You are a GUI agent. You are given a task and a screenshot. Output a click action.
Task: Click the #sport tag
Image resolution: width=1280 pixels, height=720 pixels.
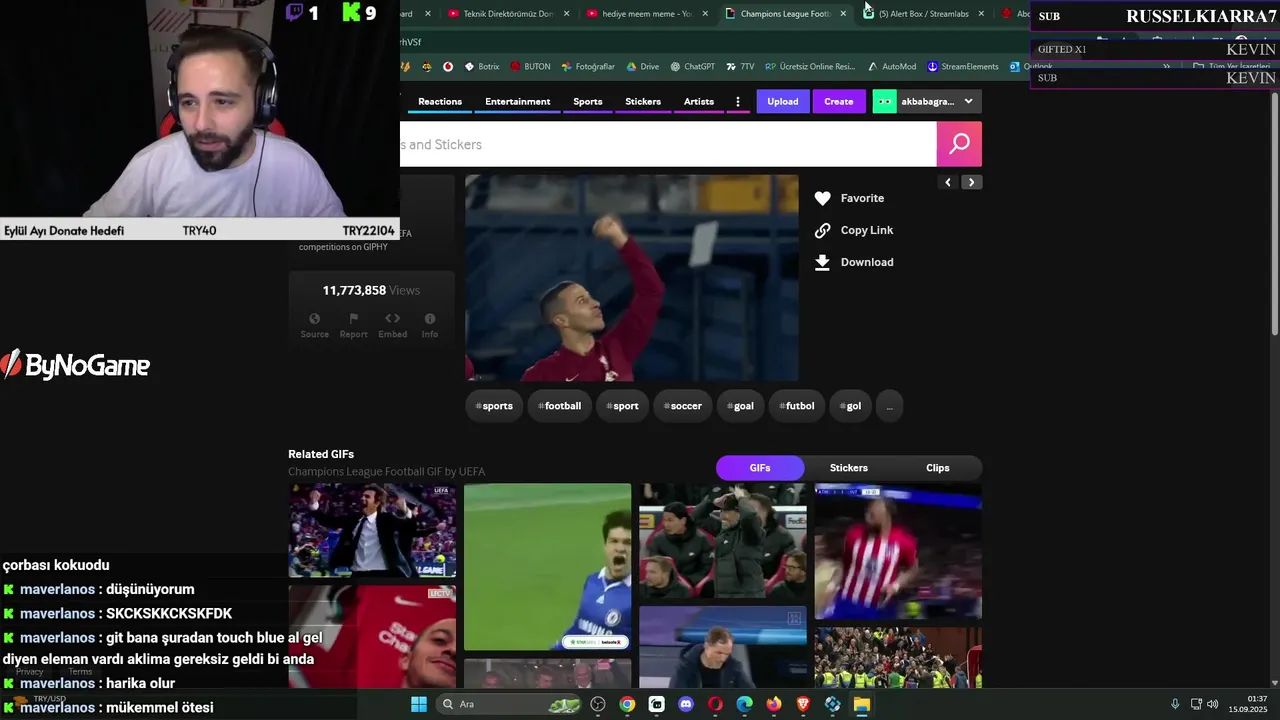[x=622, y=406]
